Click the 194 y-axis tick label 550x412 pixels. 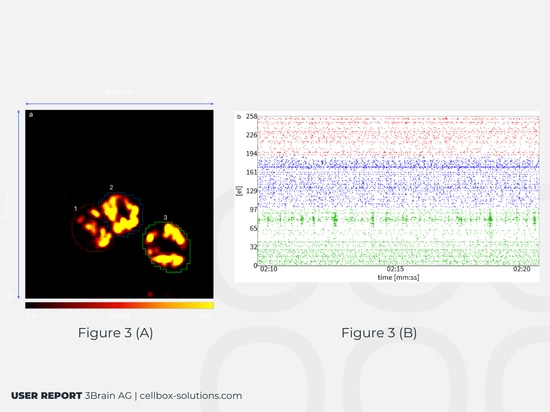click(x=251, y=154)
